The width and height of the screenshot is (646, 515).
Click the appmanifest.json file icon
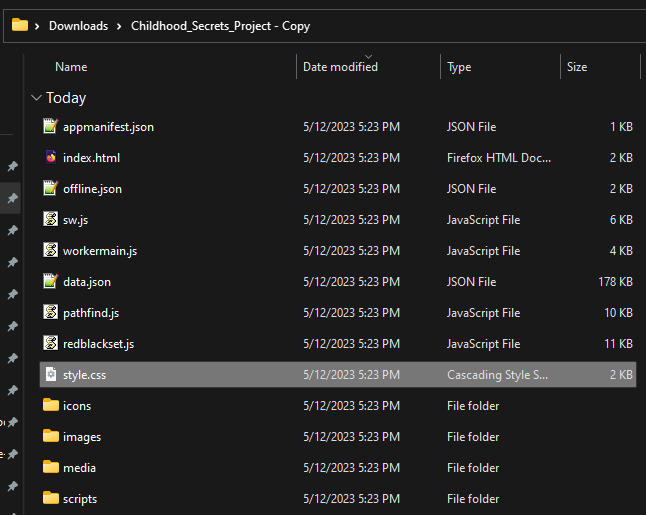51,127
